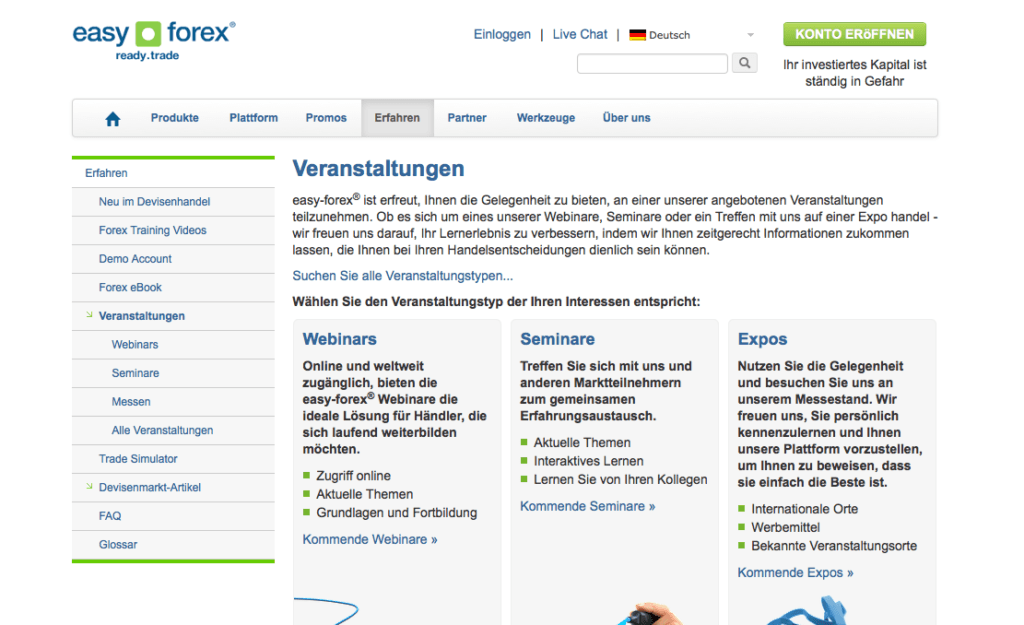Screen dimensions: 1024x625
Task: Click the easy-forex logo
Action: click(154, 40)
